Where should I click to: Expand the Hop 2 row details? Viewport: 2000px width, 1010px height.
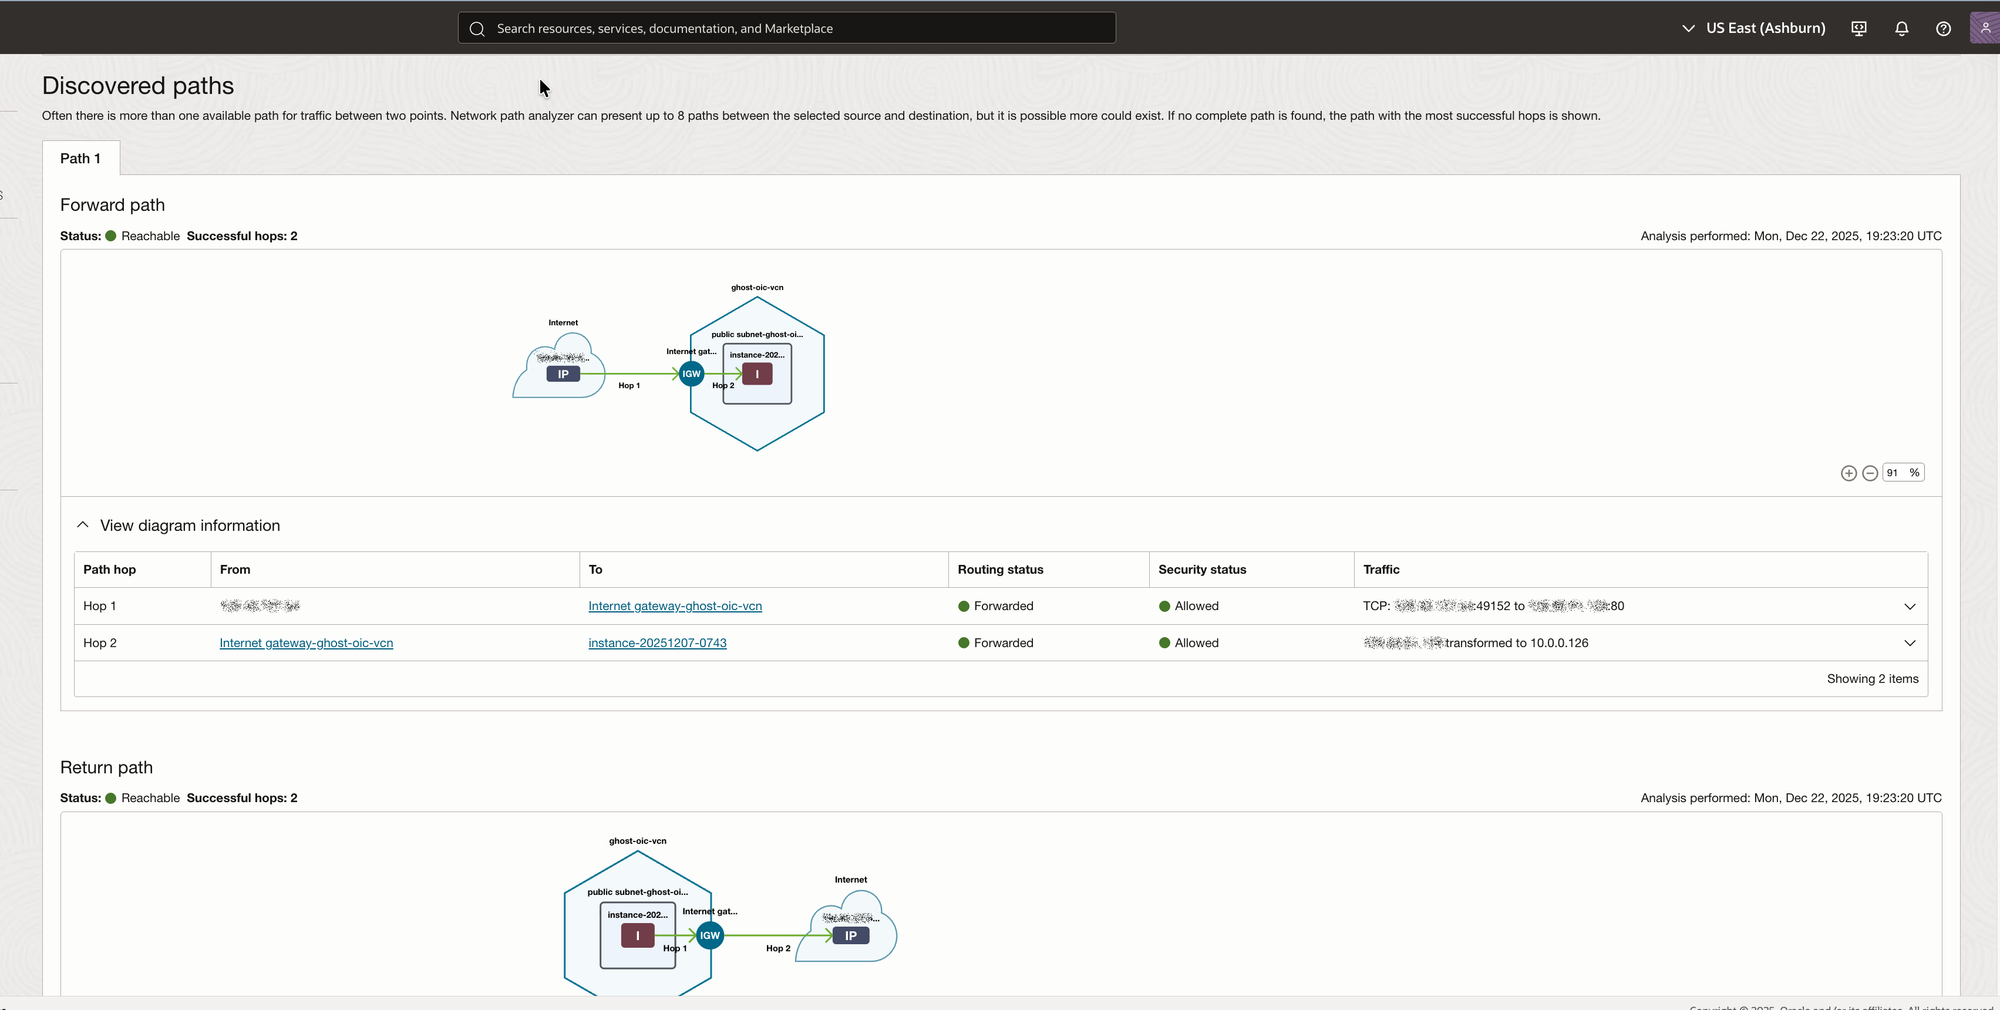tap(1909, 643)
